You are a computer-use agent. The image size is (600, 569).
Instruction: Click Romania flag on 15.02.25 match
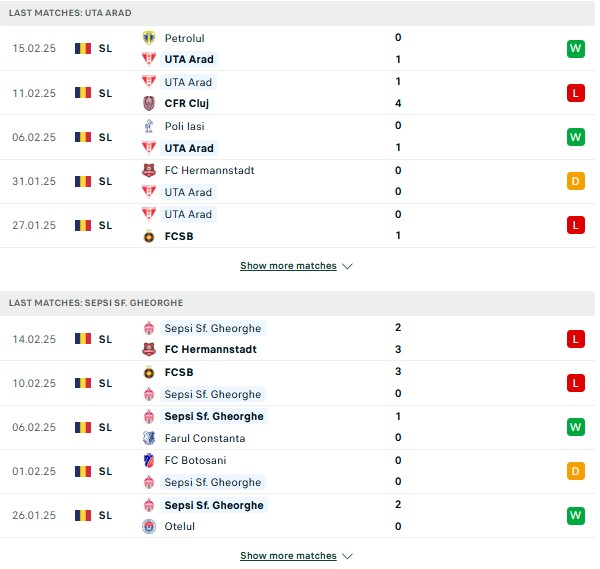(83, 49)
